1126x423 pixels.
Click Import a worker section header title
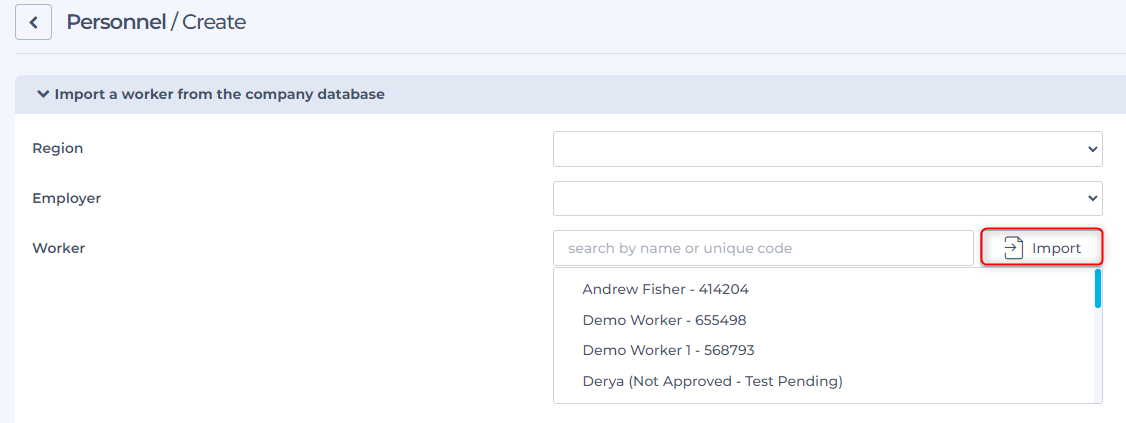pyautogui.click(x=219, y=94)
